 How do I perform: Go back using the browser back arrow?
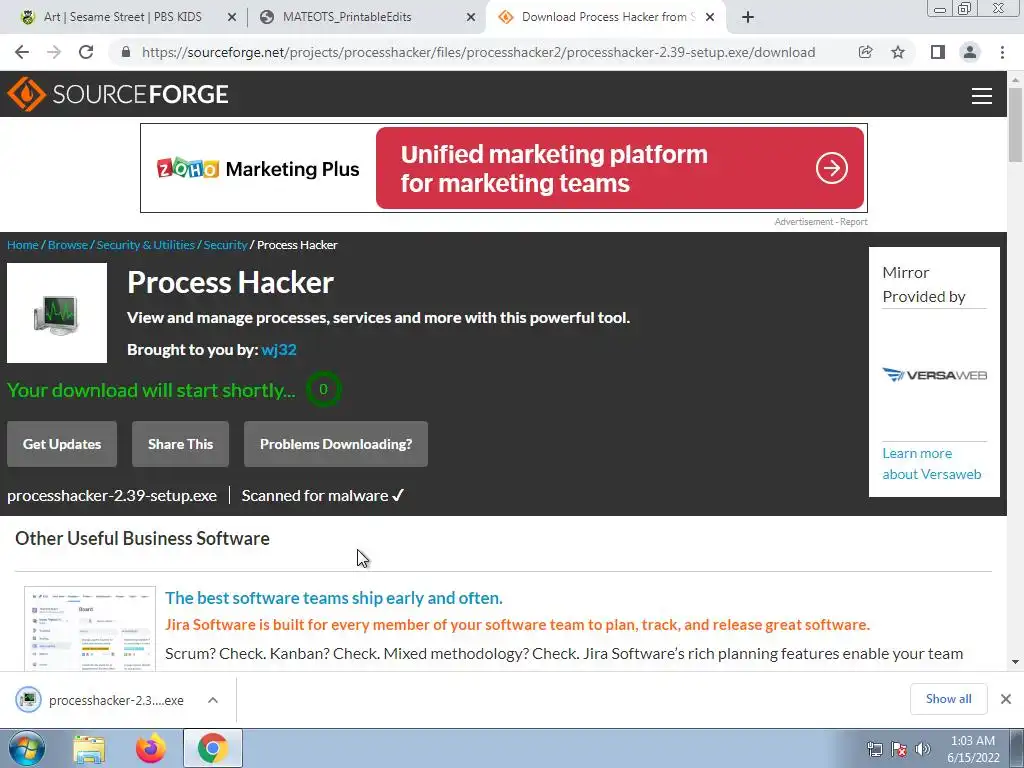pos(22,52)
